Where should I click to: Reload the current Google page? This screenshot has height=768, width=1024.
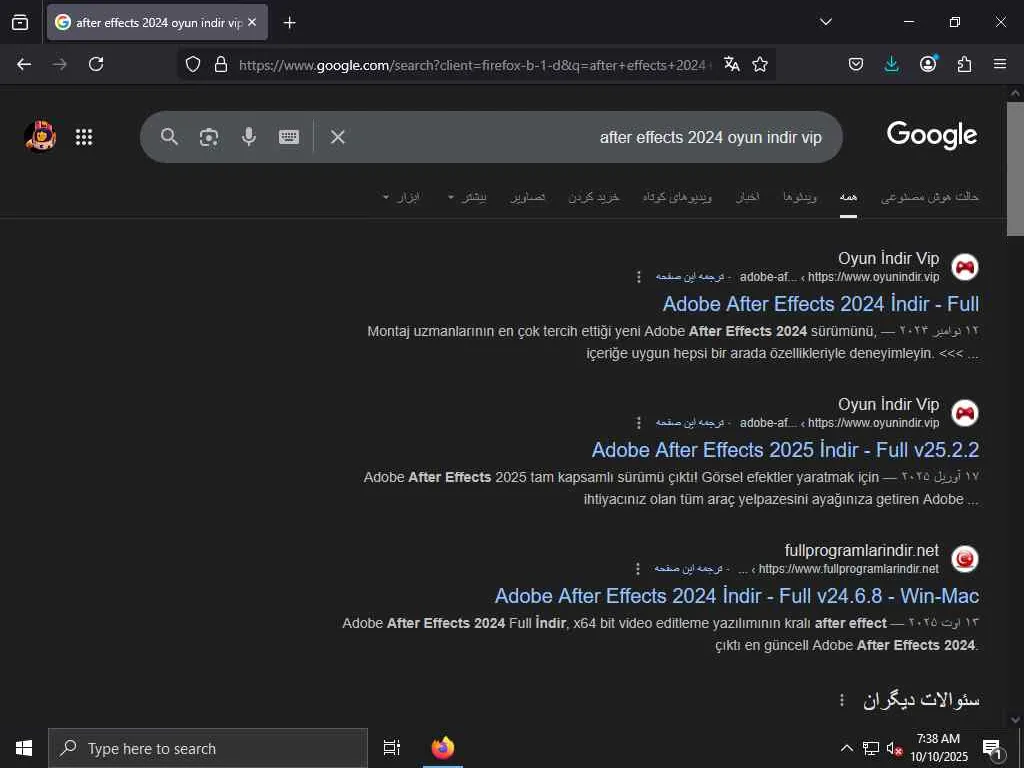tap(96, 64)
